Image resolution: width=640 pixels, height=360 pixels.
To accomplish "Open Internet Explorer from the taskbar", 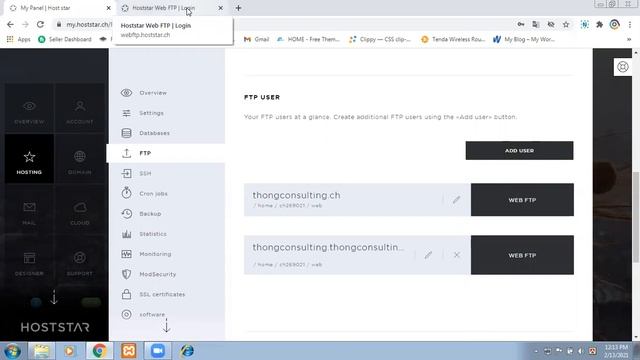I will click(x=187, y=351).
